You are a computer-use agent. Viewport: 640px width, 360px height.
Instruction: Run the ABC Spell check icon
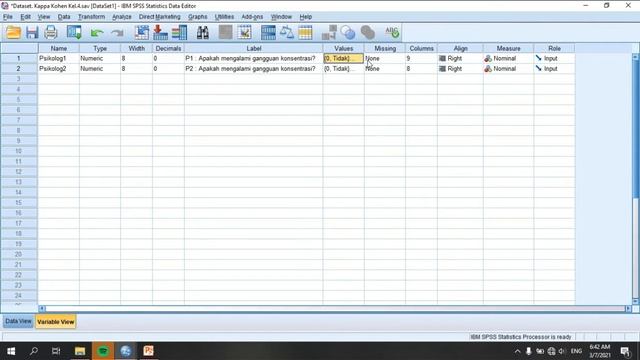[x=392, y=32]
